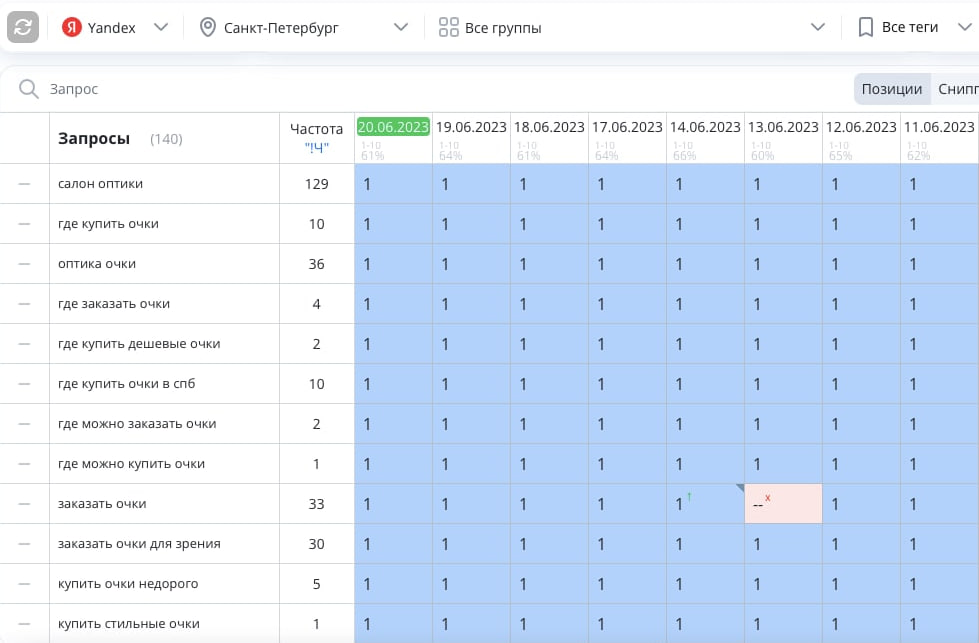This screenshot has width=979, height=643.
Task: Select the 'где купить очки' query
Action: point(108,223)
